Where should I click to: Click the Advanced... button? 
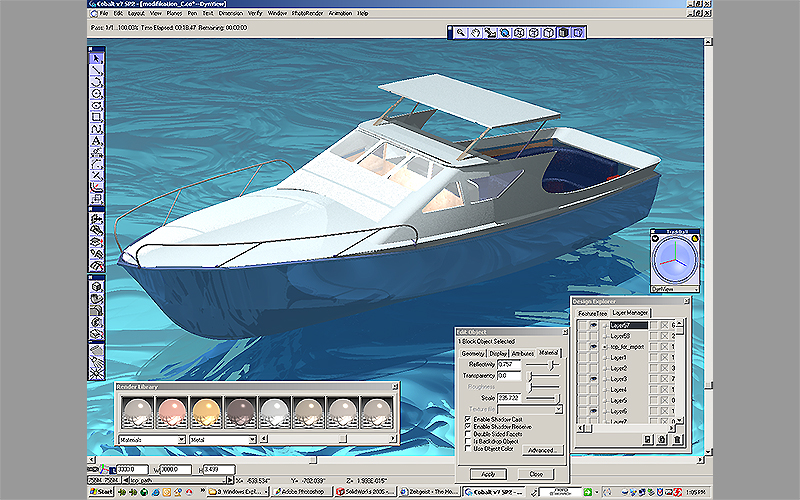(541, 450)
